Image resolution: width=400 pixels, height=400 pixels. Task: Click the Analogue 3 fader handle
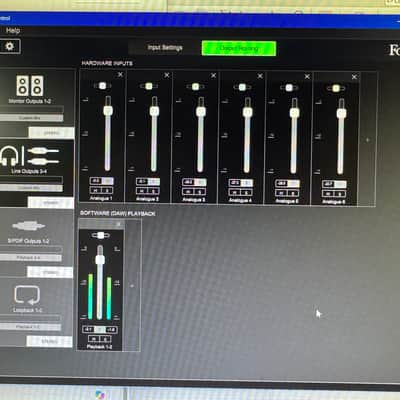[x=201, y=111]
